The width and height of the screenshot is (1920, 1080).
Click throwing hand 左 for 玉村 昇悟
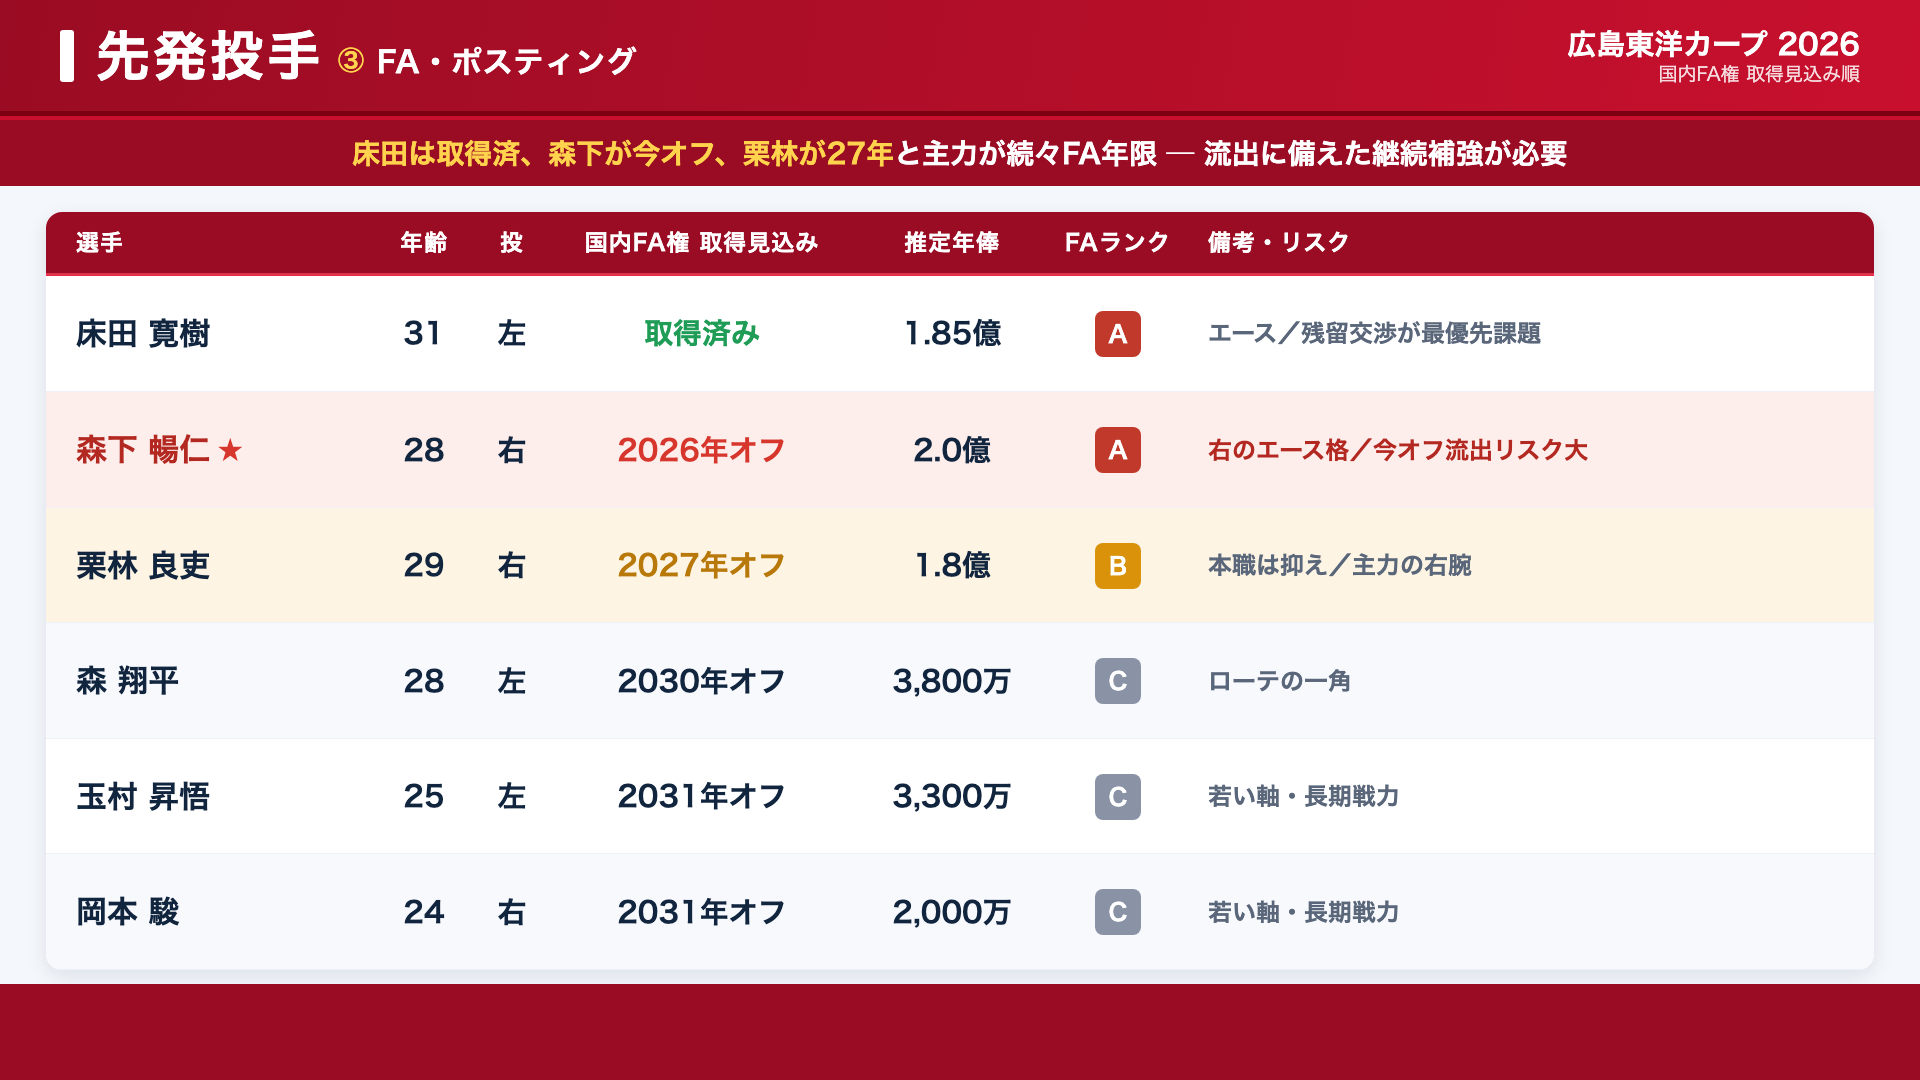511,797
